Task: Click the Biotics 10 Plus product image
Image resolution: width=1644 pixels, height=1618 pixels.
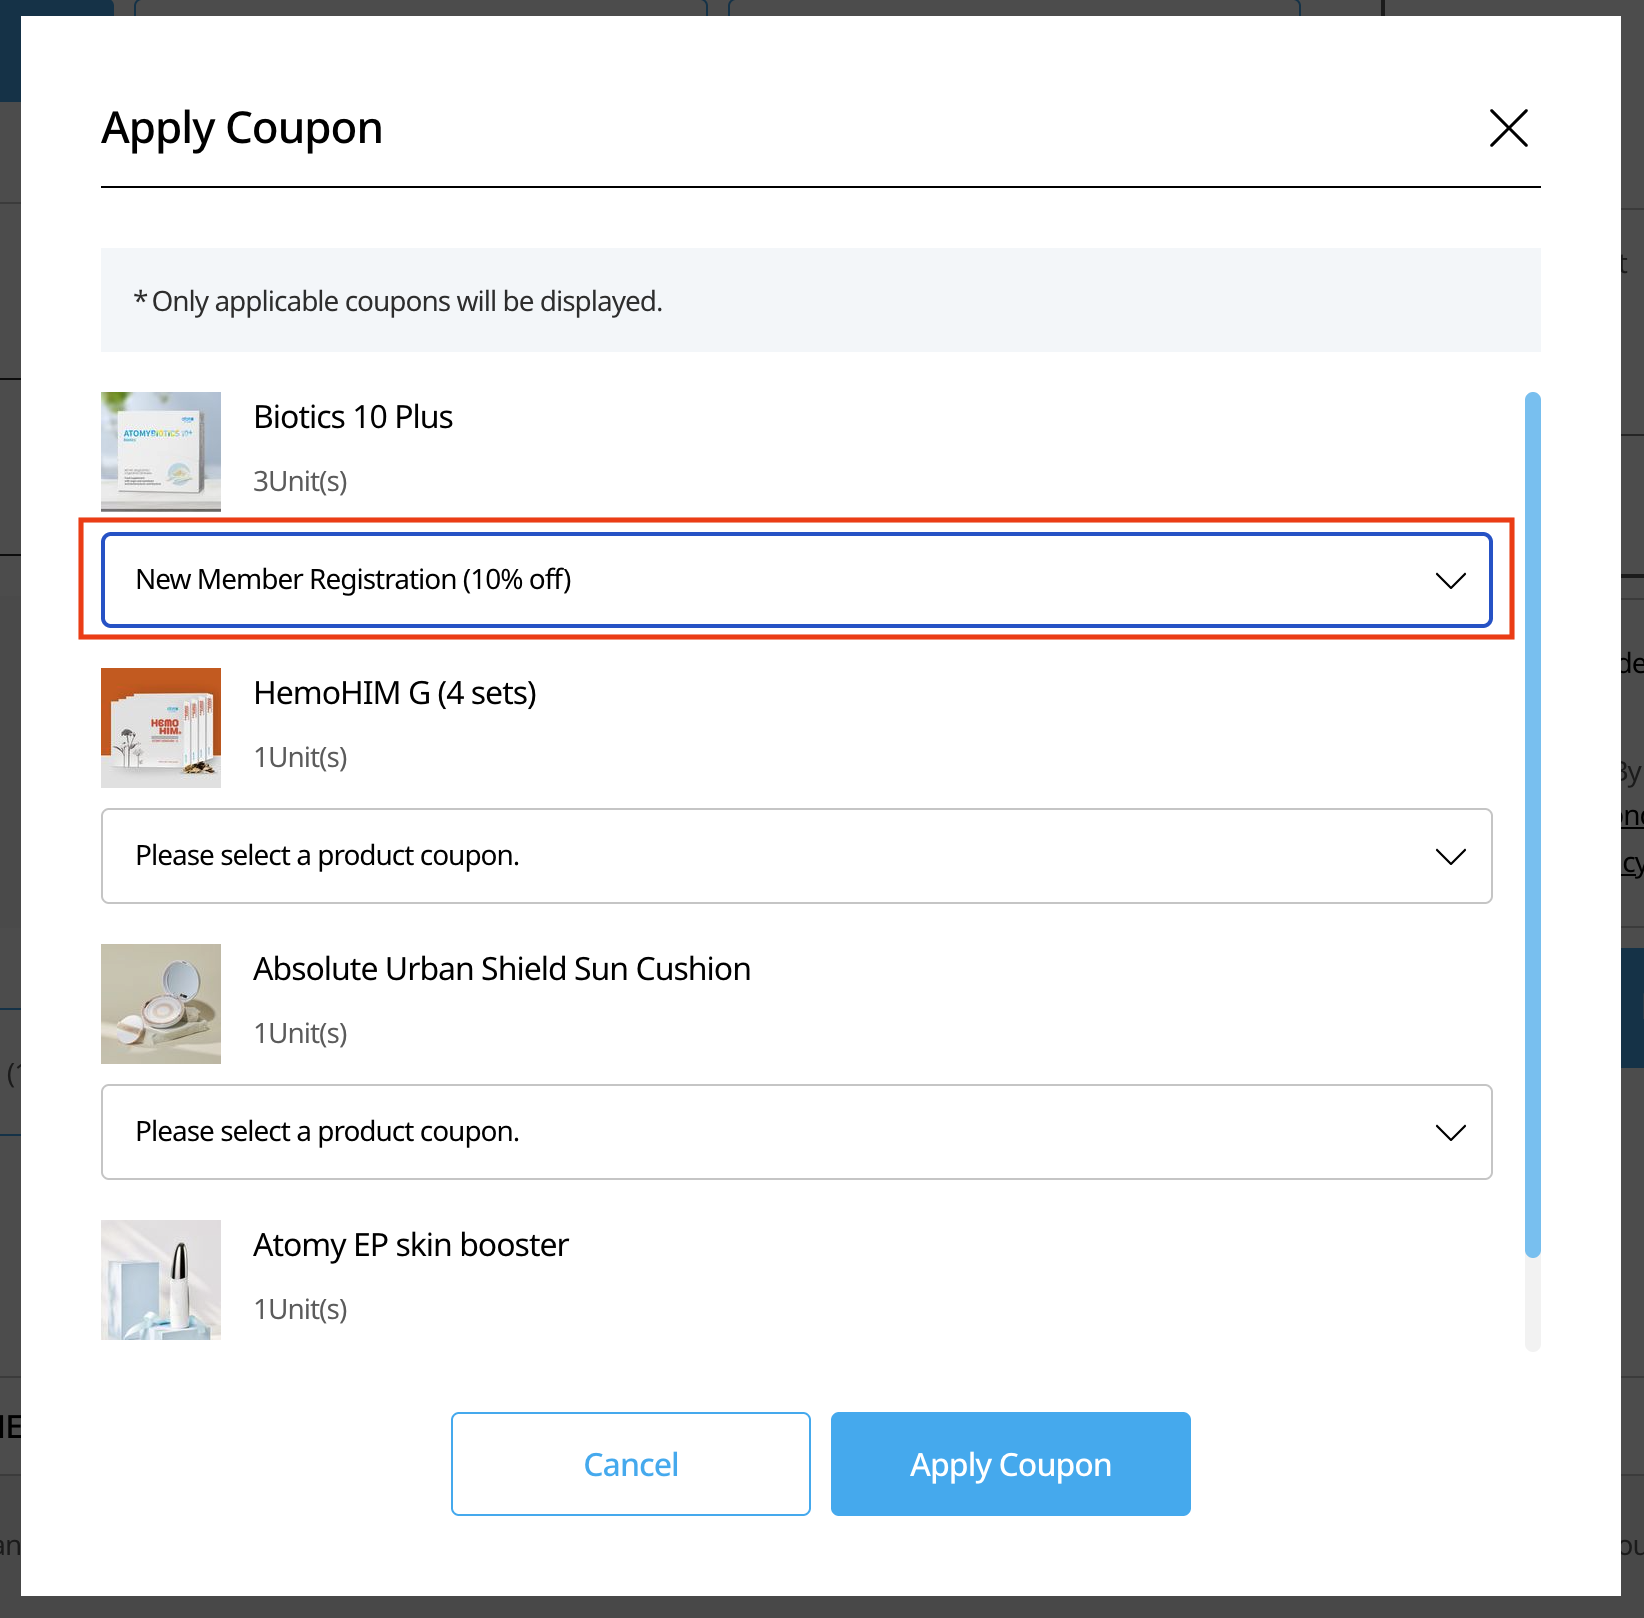Action: coord(161,451)
